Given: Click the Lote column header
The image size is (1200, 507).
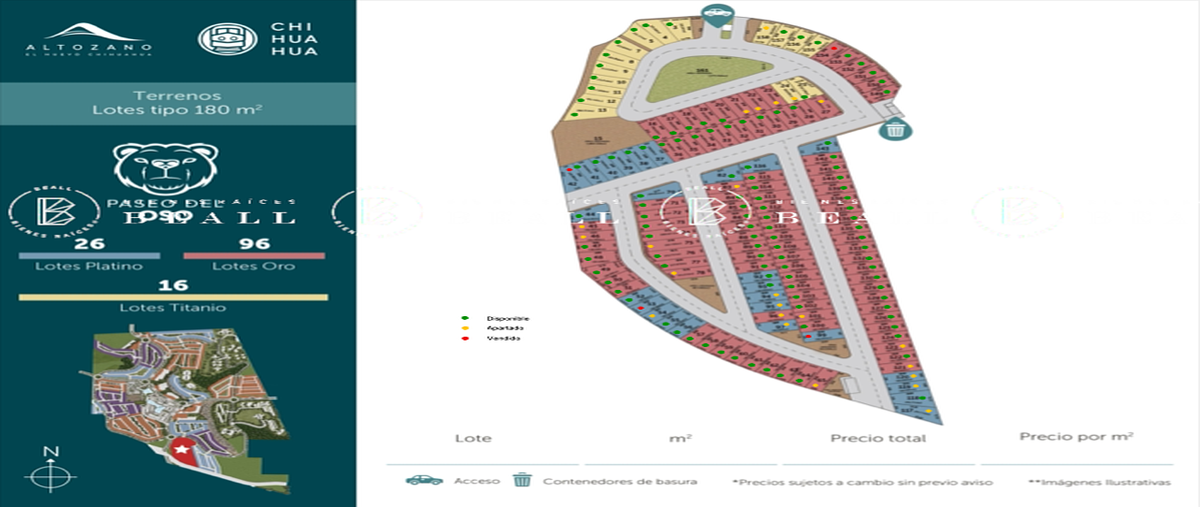Looking at the screenshot, I should click(473, 438).
